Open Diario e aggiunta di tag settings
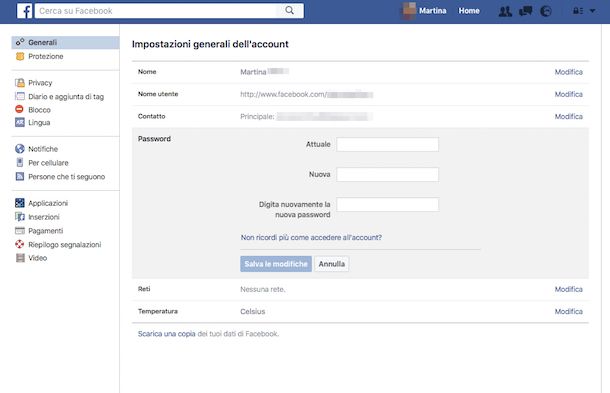Viewport: 610px width, 393px height. [65, 96]
